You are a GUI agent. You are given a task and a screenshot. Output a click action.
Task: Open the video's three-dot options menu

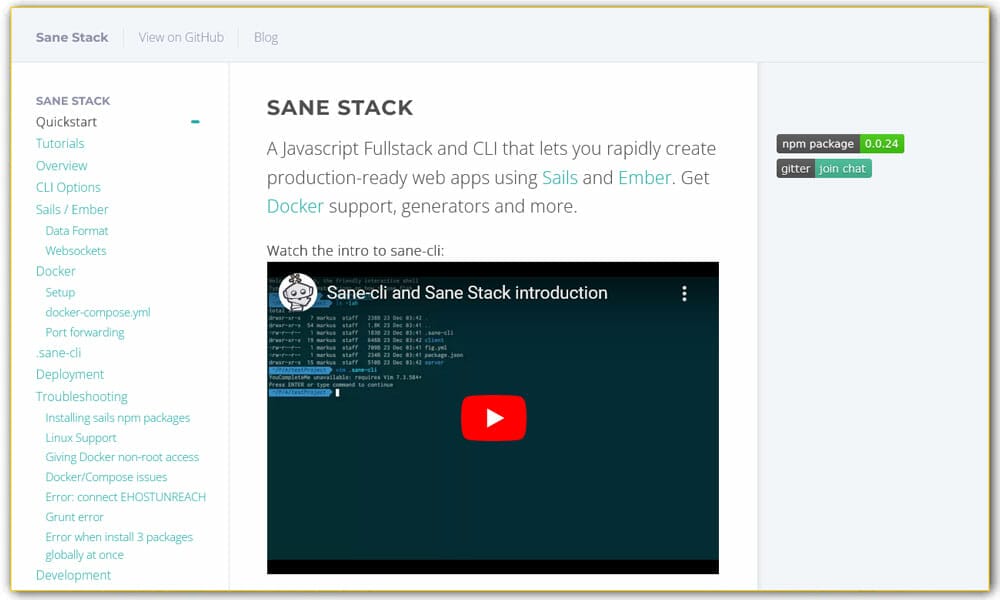pyautogui.click(x=684, y=293)
